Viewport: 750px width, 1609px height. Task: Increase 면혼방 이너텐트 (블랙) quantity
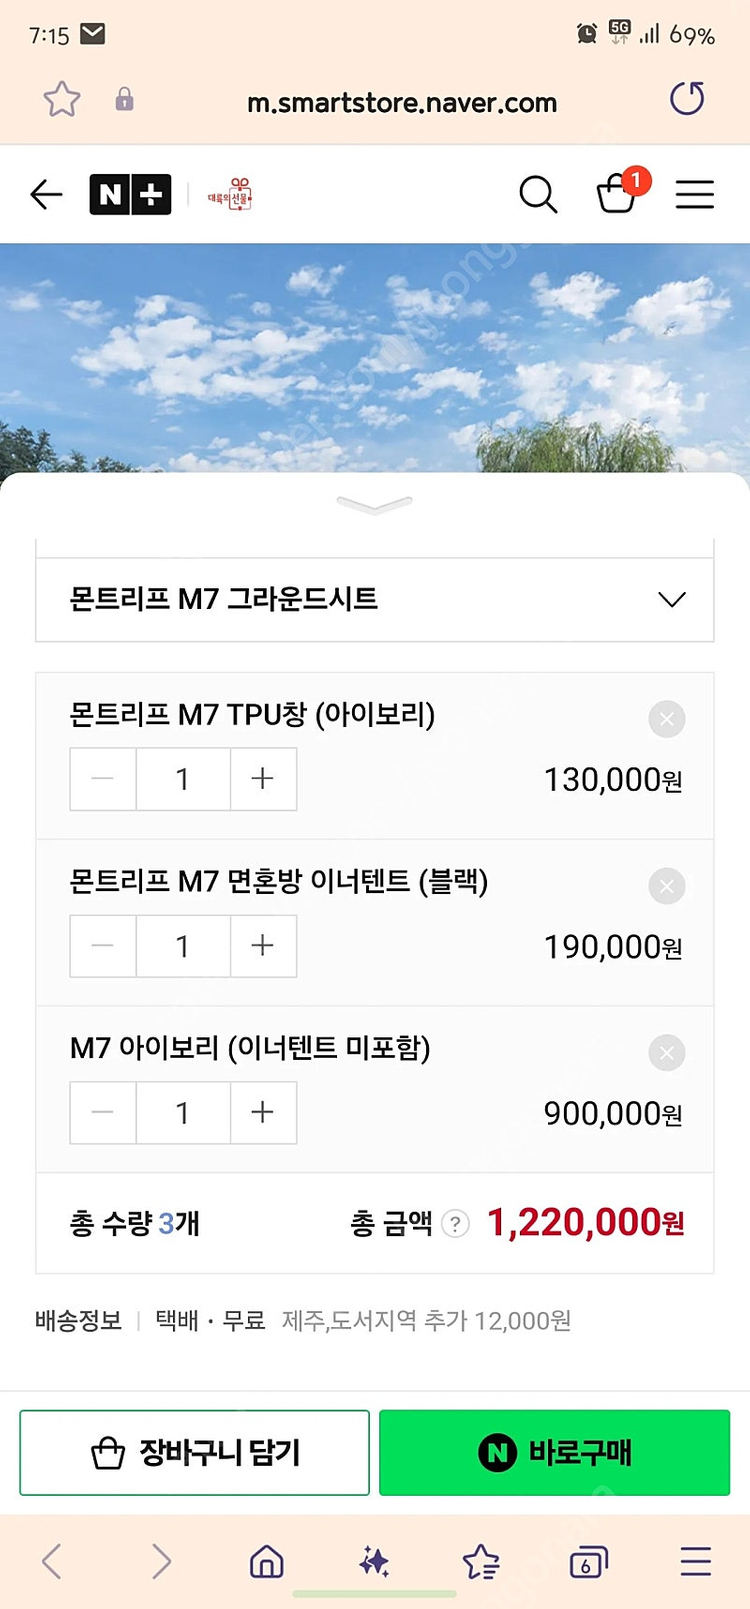tap(263, 946)
